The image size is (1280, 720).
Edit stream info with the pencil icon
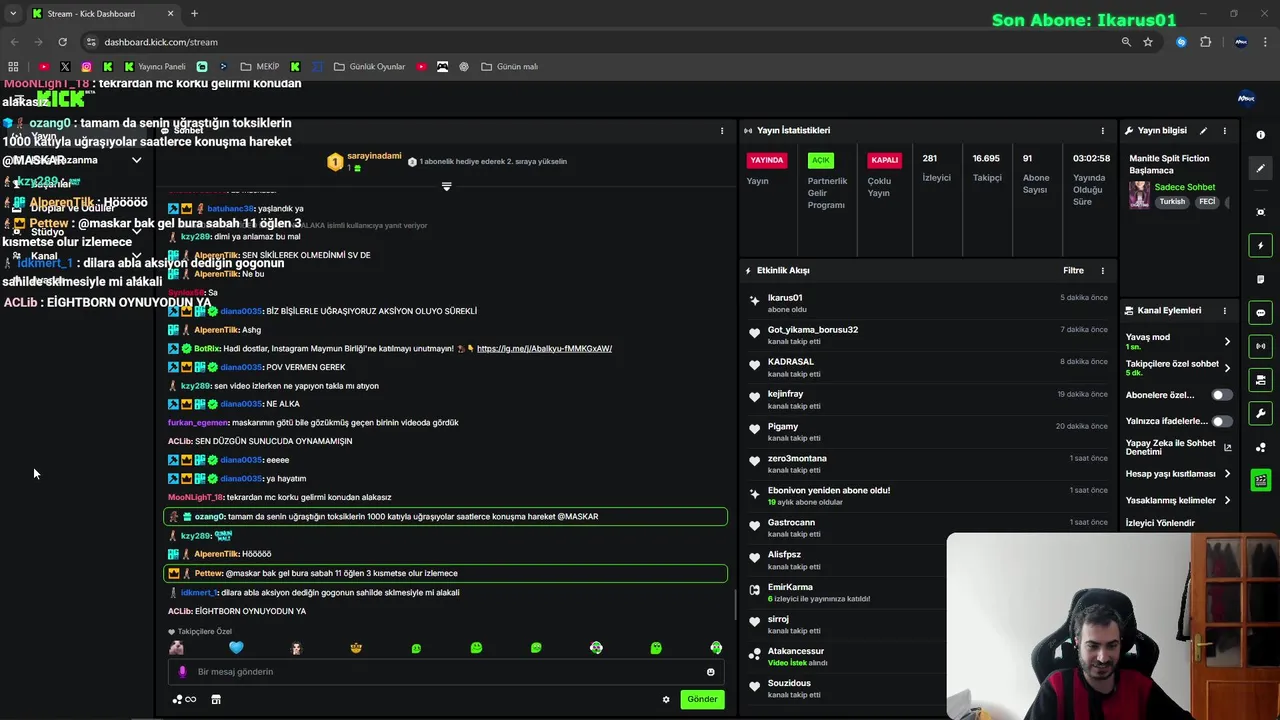coord(1203,131)
